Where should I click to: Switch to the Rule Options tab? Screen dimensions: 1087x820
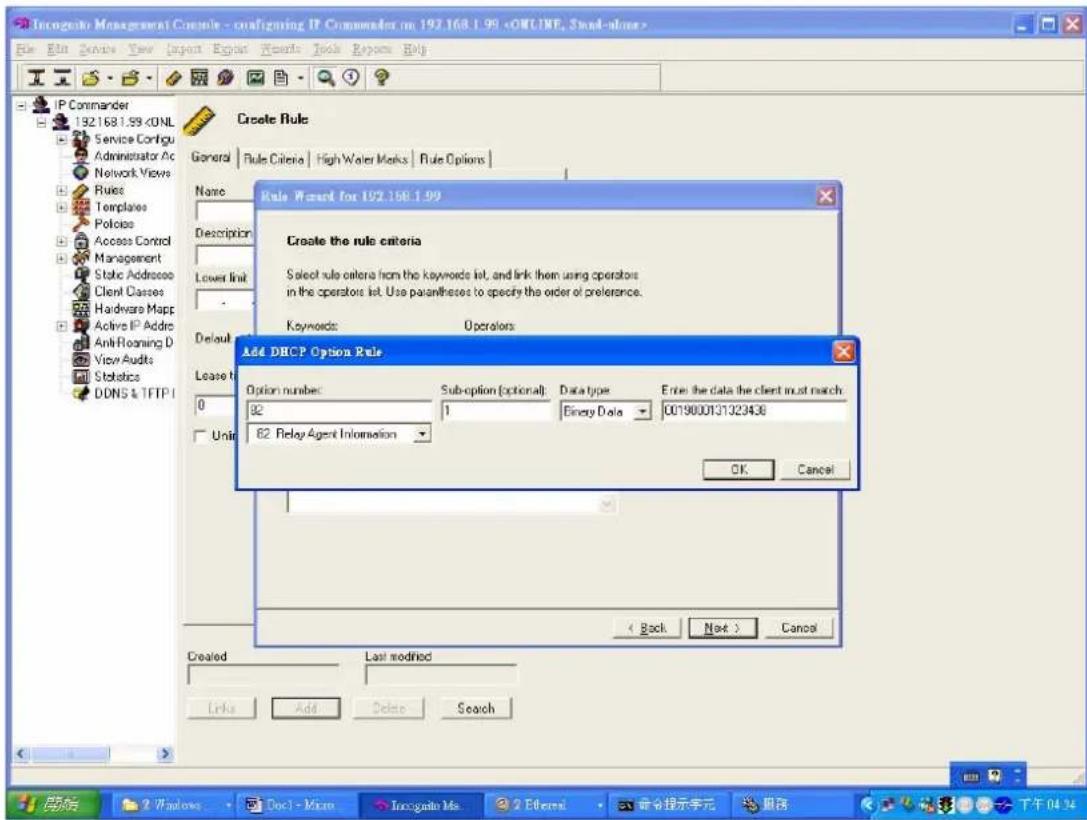tap(452, 159)
